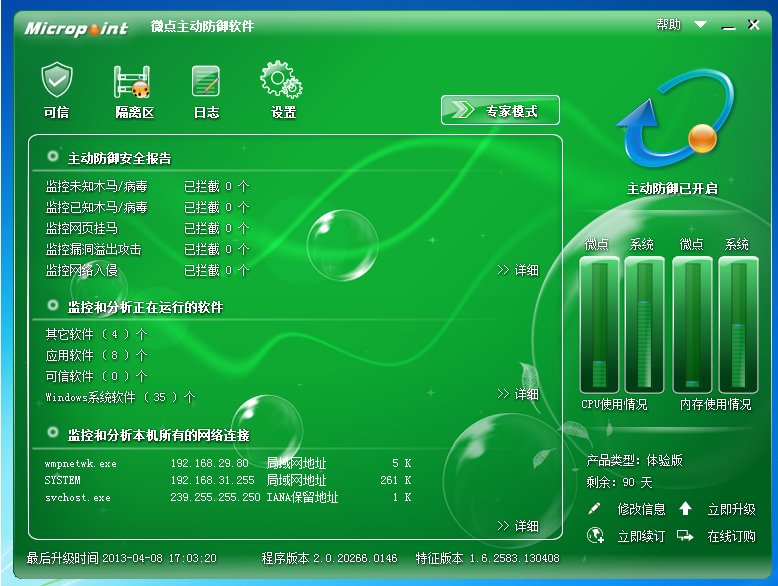Image resolution: width=778 pixels, height=586 pixels.
Task: Click the 微点 CPU usage bar
Action: tap(599, 325)
